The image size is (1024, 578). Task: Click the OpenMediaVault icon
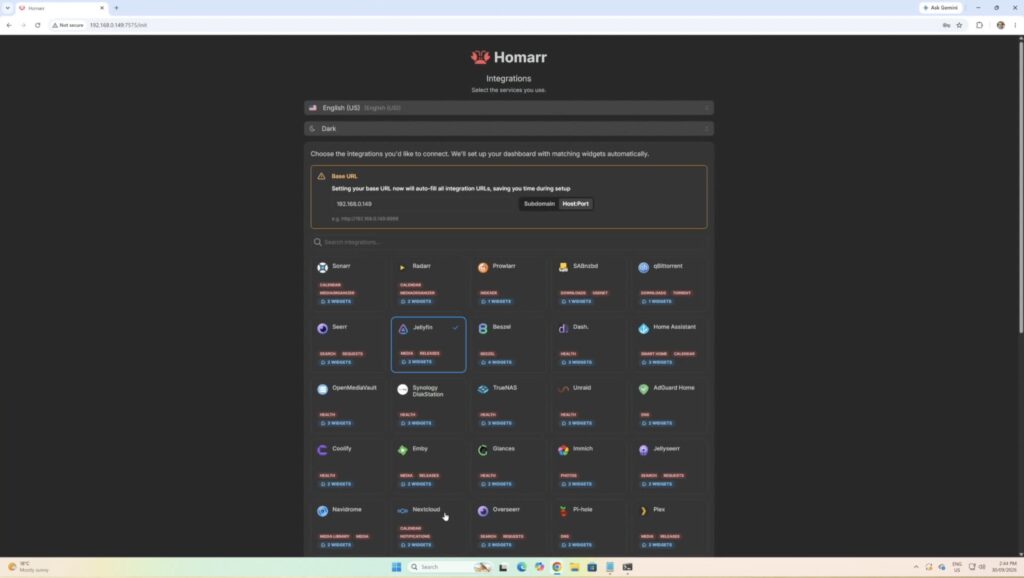pyautogui.click(x=323, y=389)
